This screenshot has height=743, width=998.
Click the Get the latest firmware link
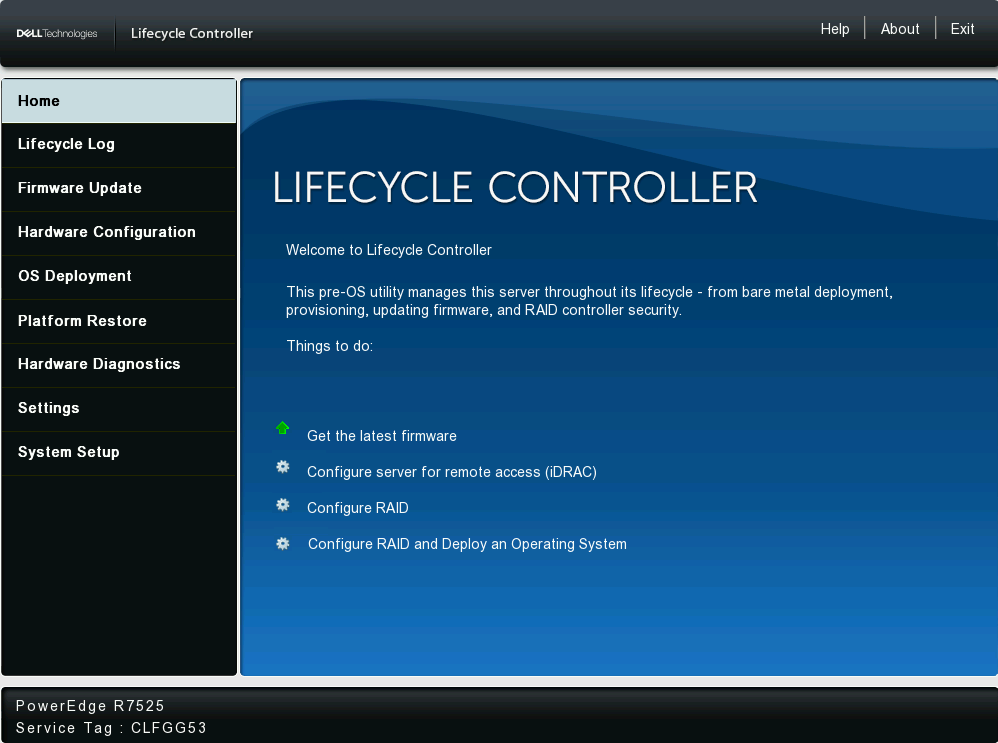pyautogui.click(x=382, y=436)
